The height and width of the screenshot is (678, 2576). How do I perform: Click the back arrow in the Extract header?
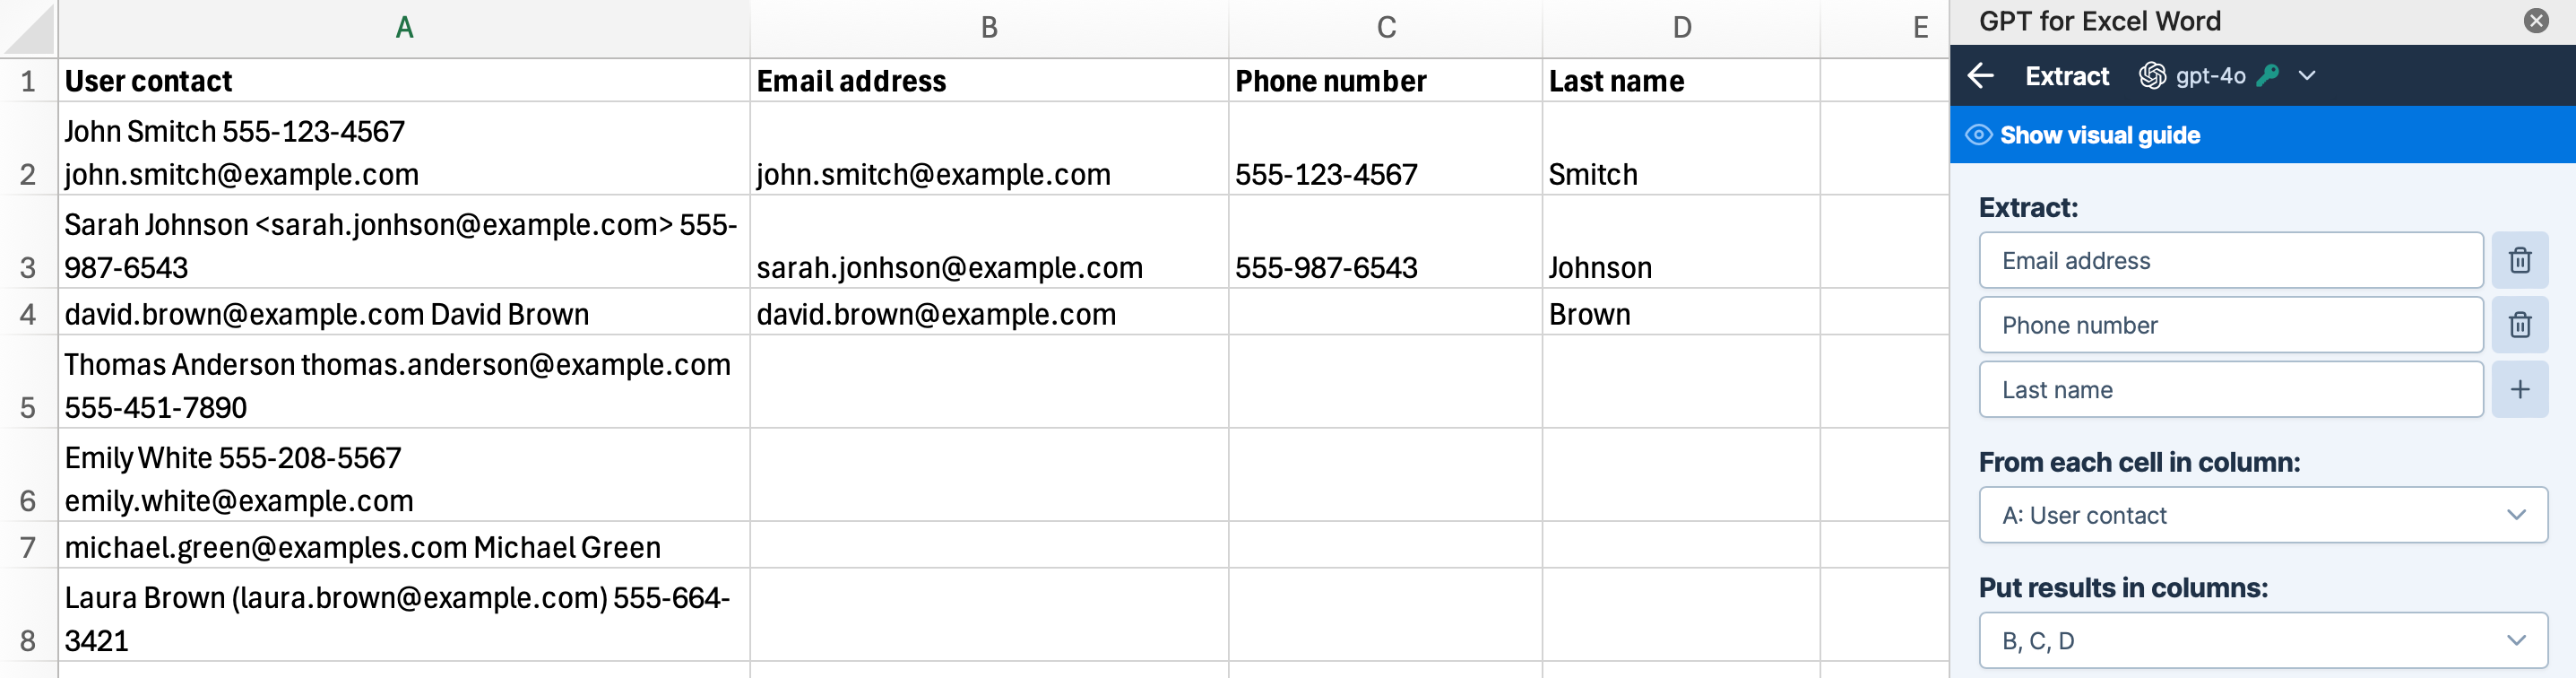(1980, 76)
